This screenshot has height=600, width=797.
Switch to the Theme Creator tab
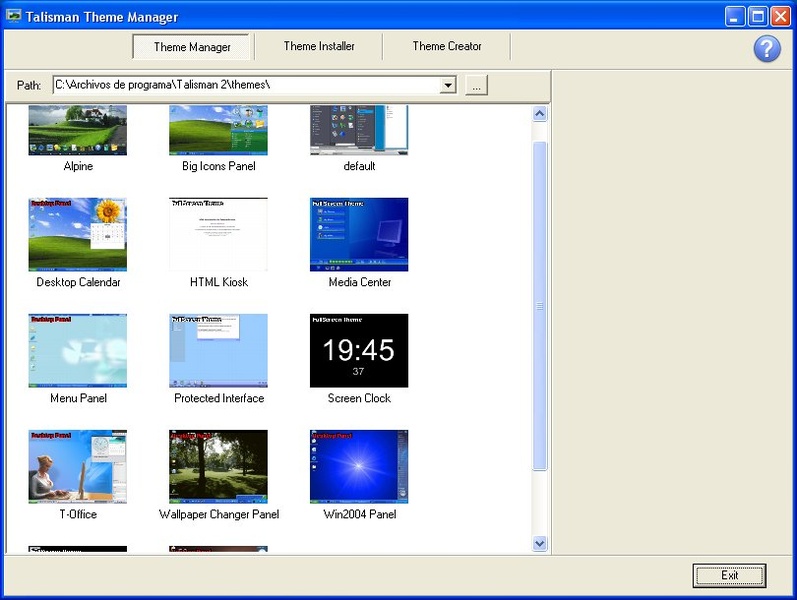447,46
